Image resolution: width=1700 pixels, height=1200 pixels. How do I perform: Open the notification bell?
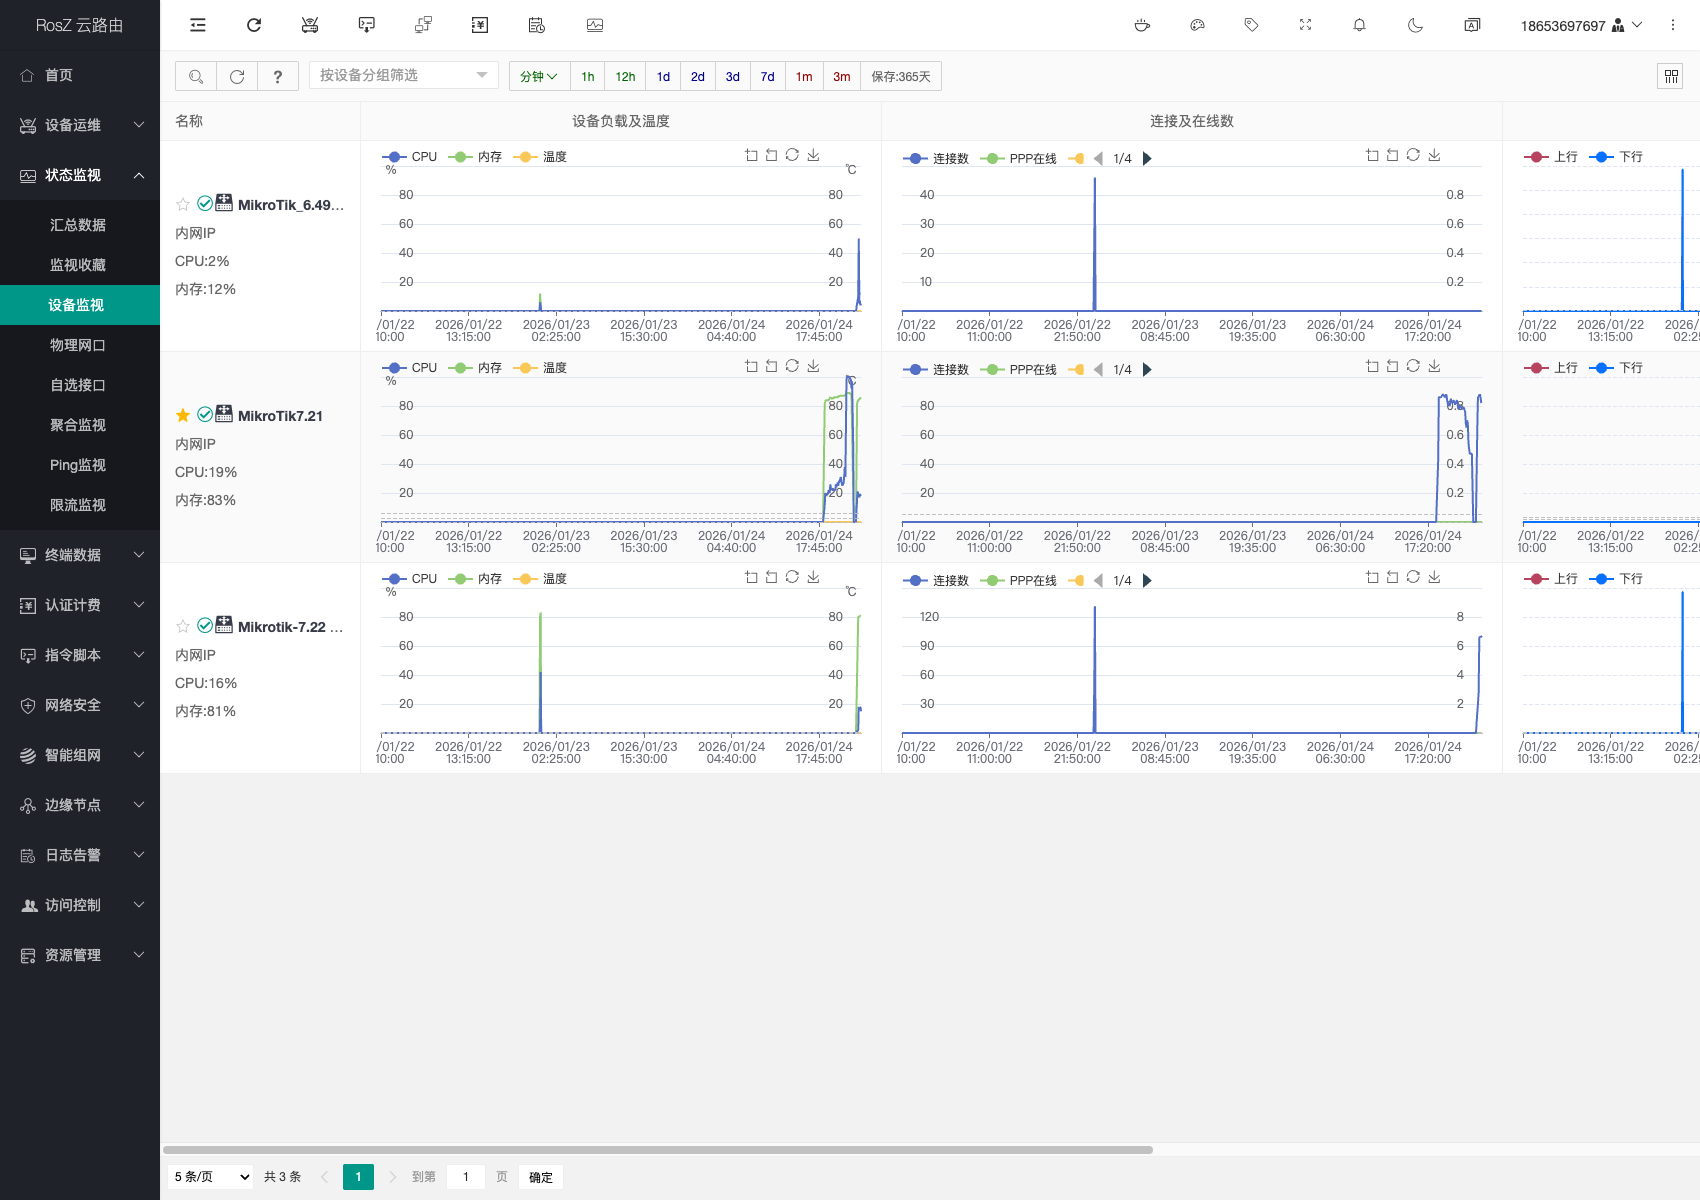pyautogui.click(x=1359, y=25)
